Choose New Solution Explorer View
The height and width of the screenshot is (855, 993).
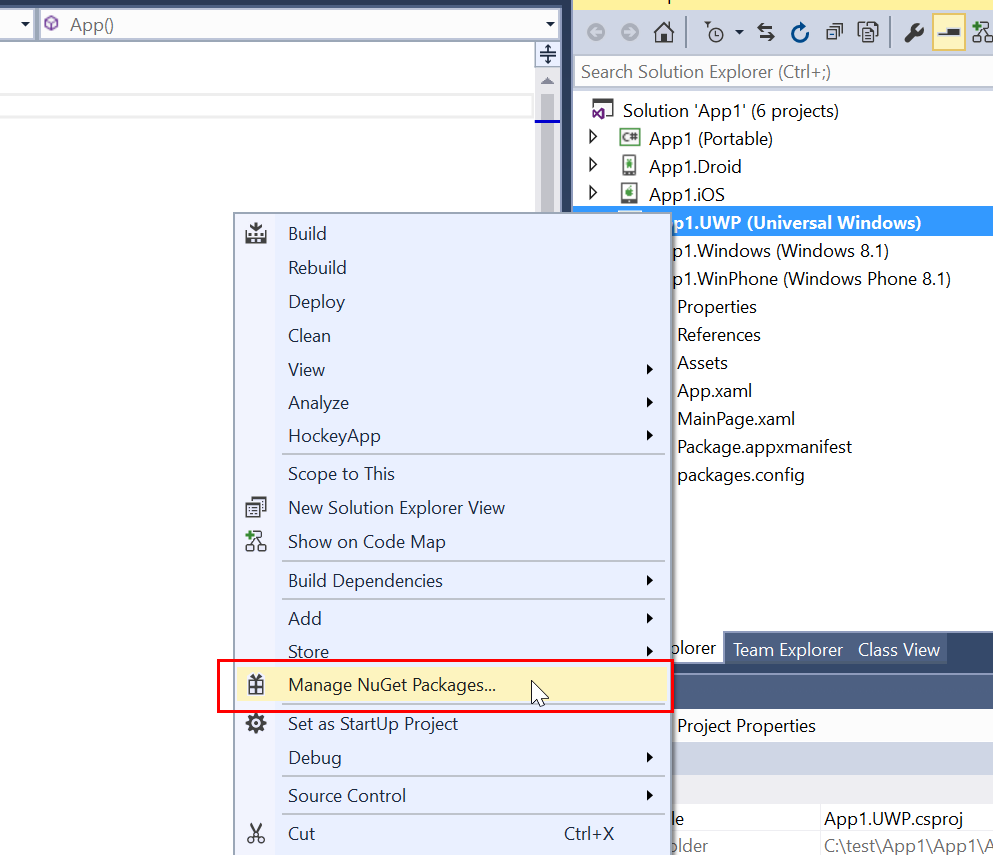pyautogui.click(x=451, y=508)
